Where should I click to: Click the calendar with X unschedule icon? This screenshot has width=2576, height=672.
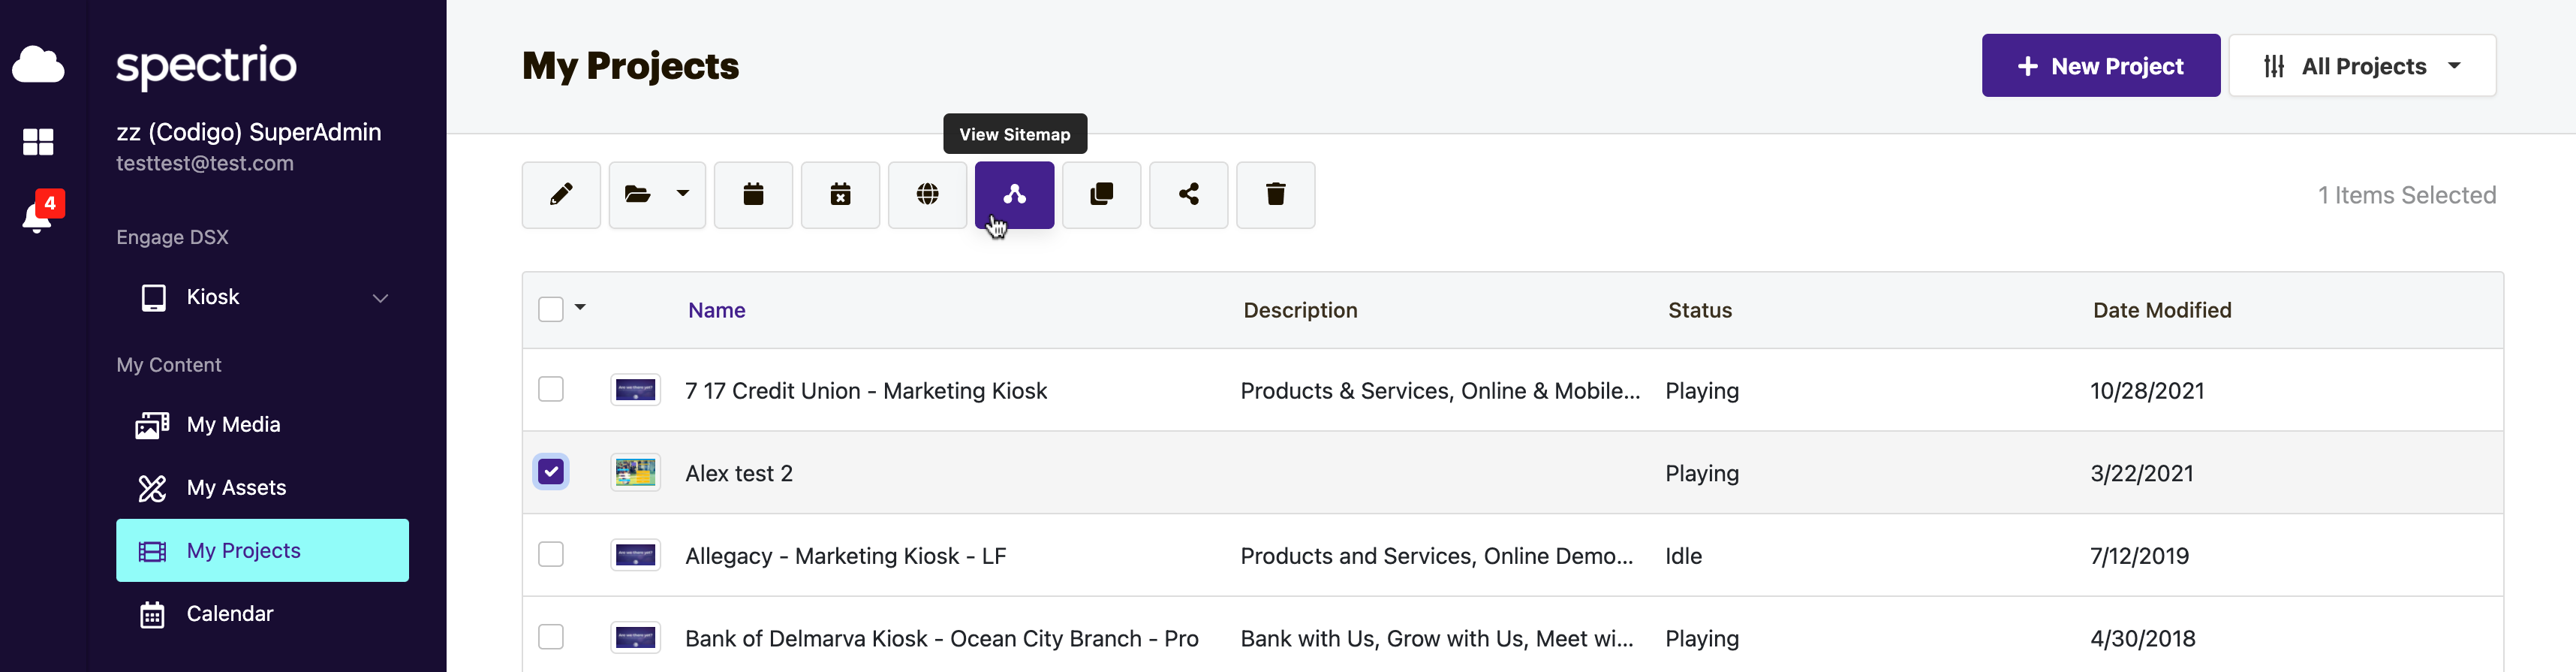pyautogui.click(x=840, y=195)
